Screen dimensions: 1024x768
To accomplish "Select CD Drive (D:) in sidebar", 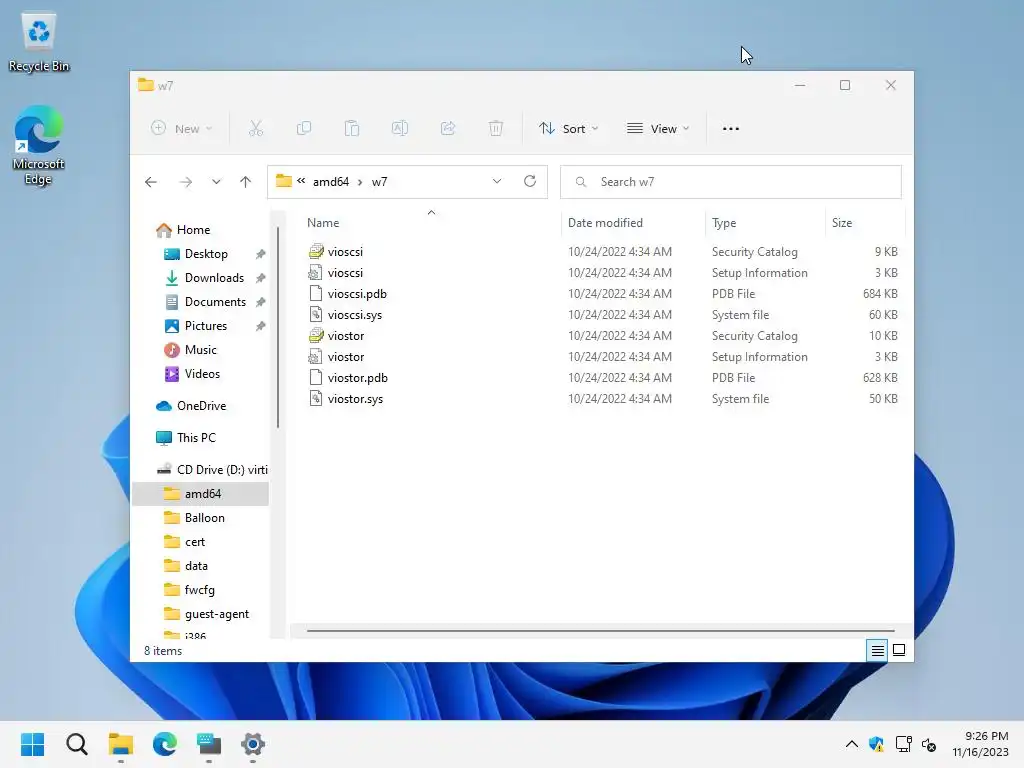I will pos(212,470).
